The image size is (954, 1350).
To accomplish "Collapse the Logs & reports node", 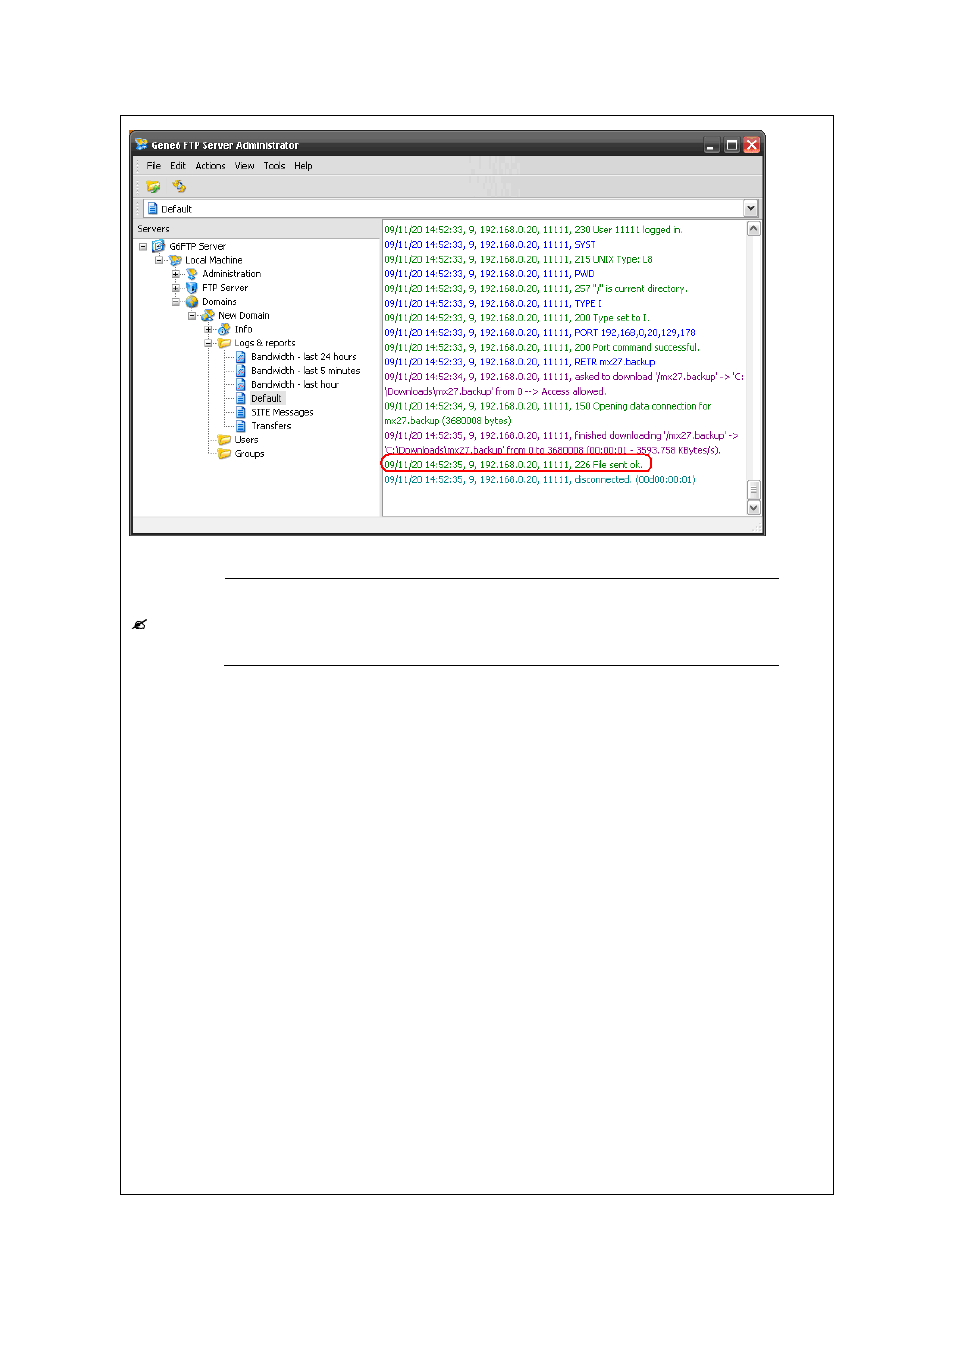I will pos(208,343).
